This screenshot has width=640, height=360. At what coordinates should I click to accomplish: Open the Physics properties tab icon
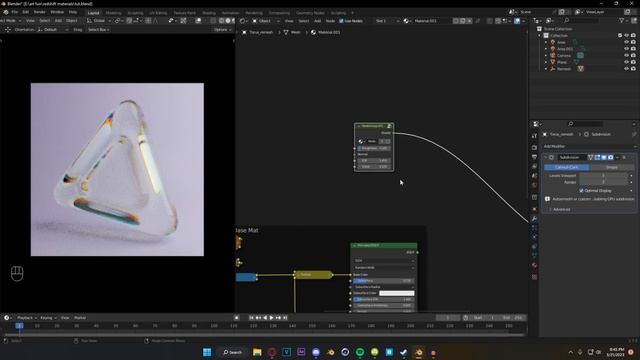pos(534,237)
